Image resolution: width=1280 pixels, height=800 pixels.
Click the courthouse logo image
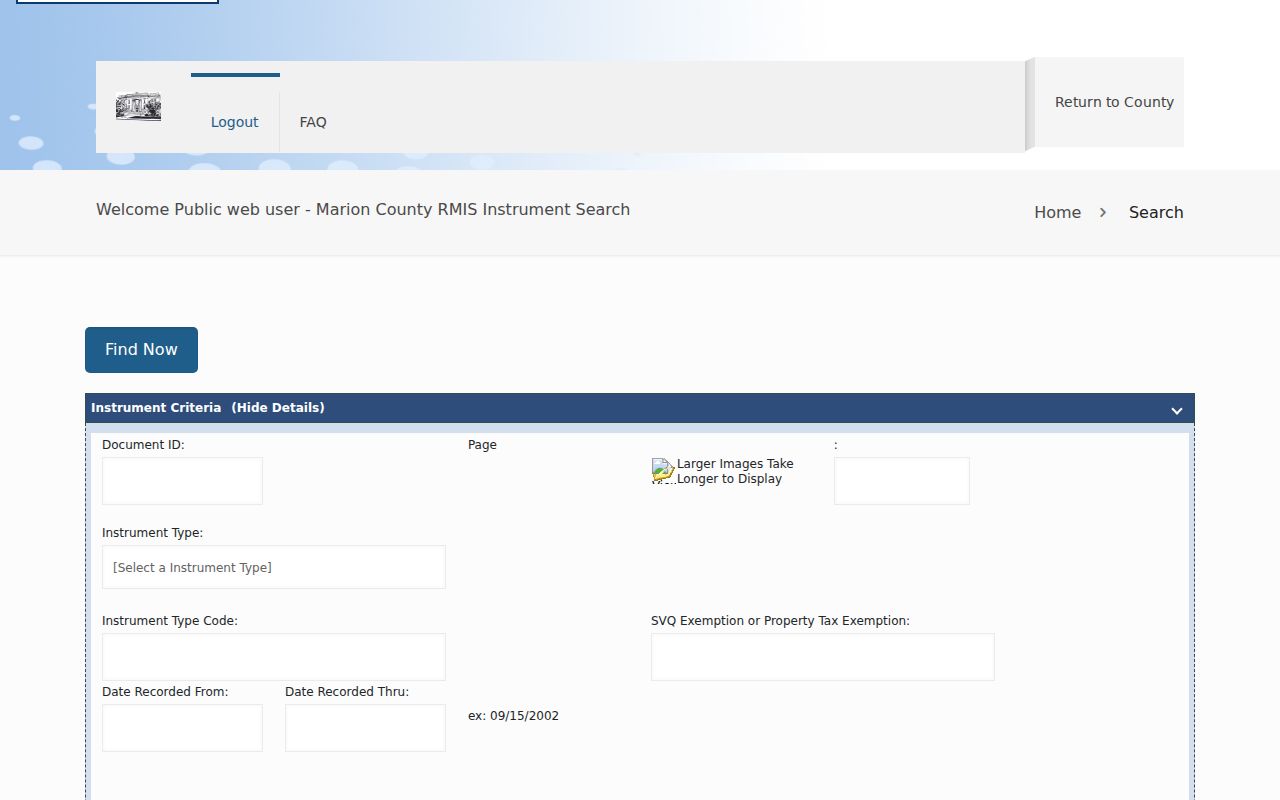[x=138, y=106]
